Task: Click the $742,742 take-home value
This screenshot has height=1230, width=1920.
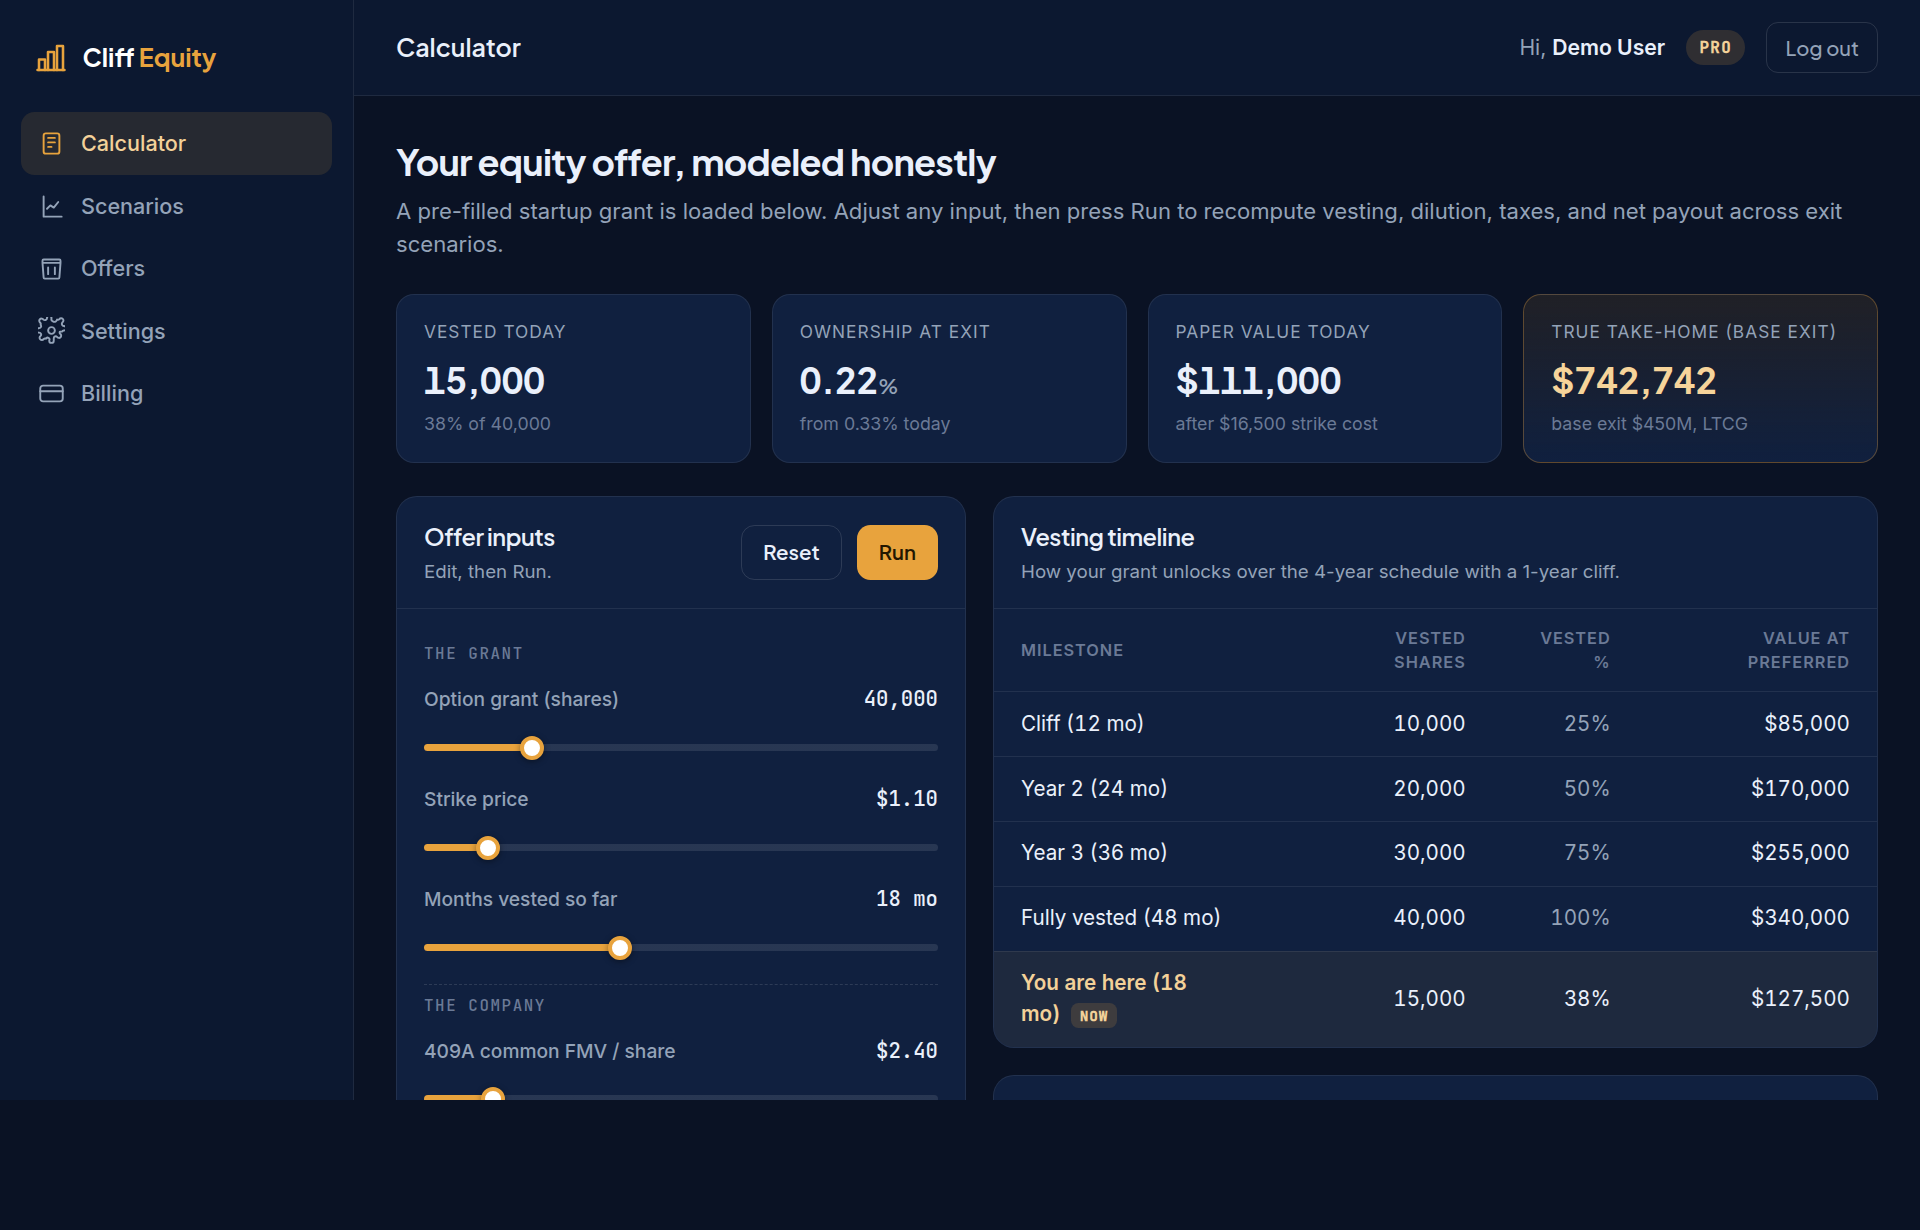Action: pyautogui.click(x=1634, y=381)
